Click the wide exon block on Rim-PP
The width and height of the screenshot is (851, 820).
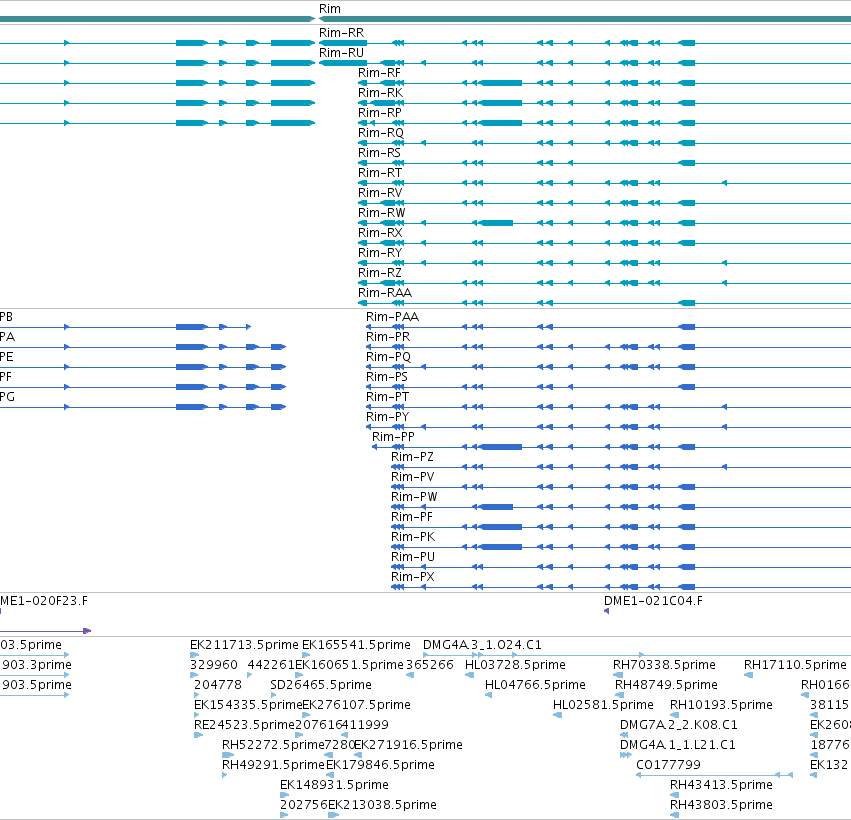pyautogui.click(x=501, y=447)
